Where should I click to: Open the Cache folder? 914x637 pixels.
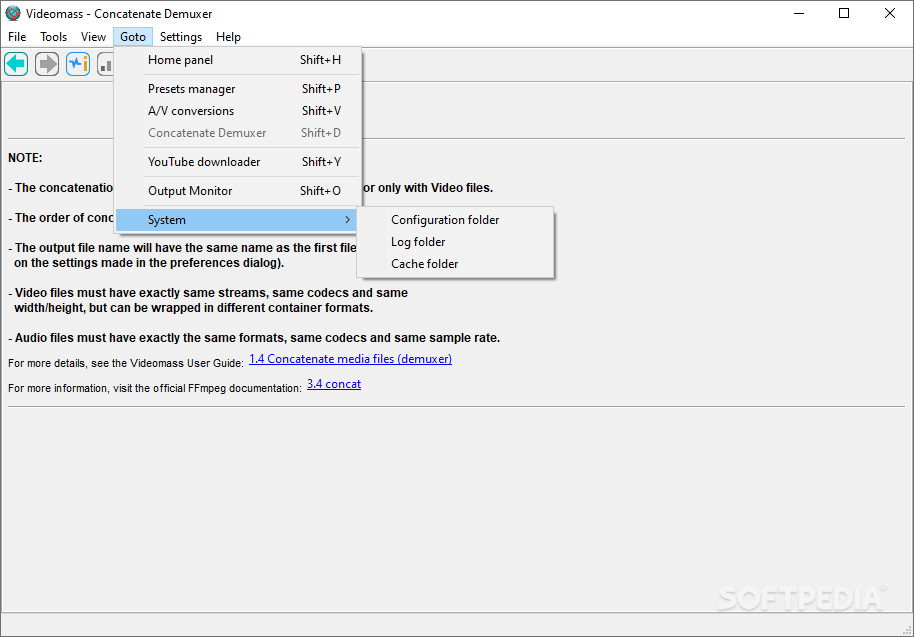pyautogui.click(x=455, y=264)
